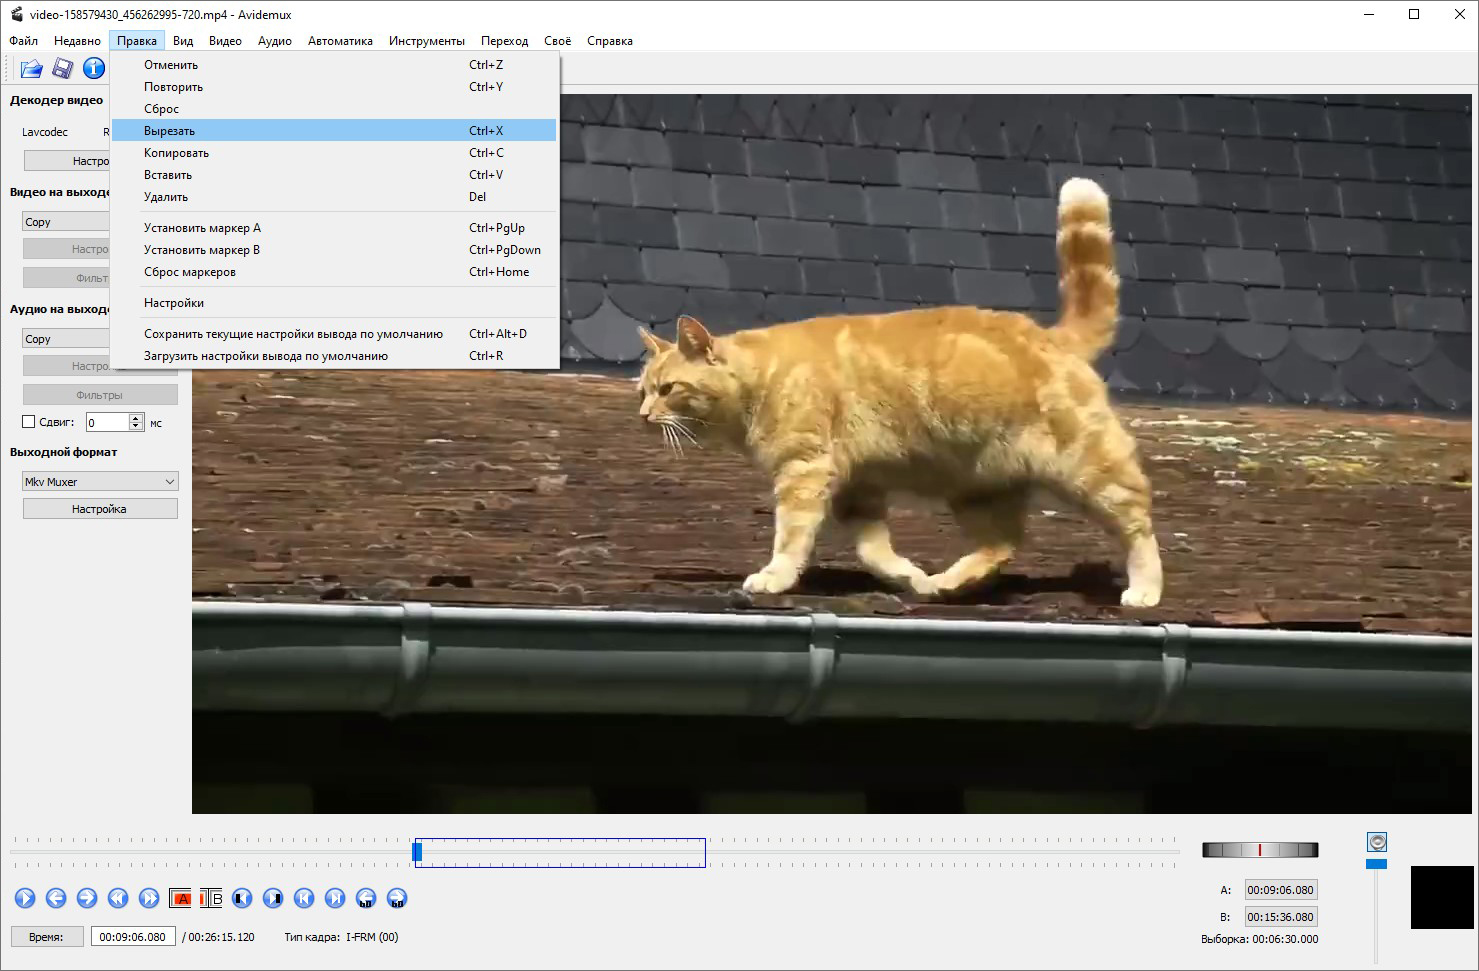Click the Время button near the timecode
Viewport: 1479px width, 971px height.
tap(46, 937)
